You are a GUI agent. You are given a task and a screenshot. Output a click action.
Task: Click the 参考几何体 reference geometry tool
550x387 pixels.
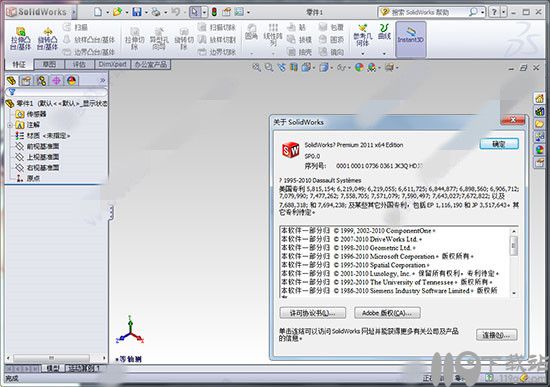tap(362, 35)
